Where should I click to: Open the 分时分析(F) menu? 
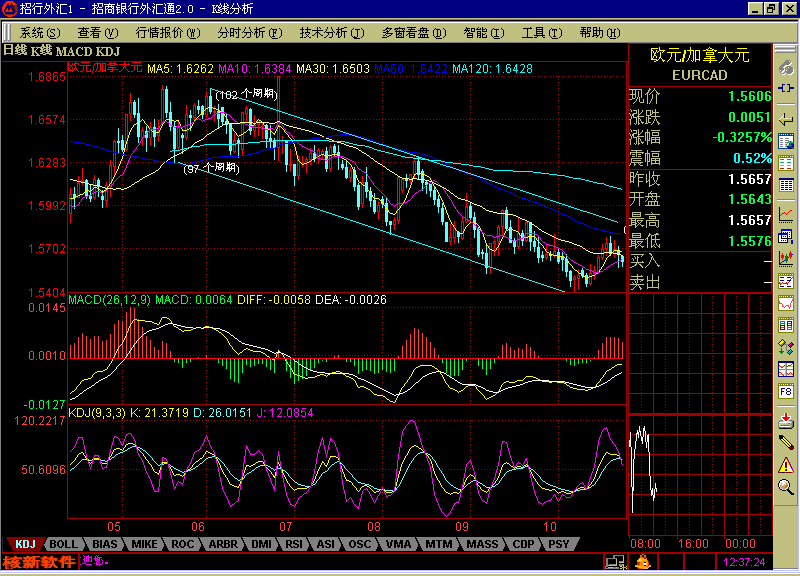point(249,33)
